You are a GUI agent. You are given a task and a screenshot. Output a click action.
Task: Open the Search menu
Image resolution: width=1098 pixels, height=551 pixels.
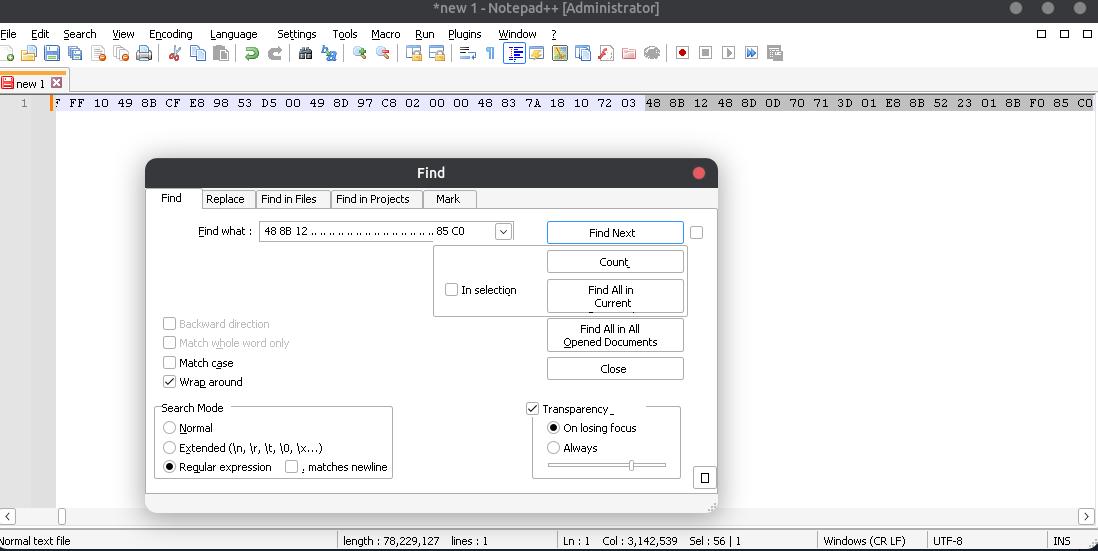(80, 34)
